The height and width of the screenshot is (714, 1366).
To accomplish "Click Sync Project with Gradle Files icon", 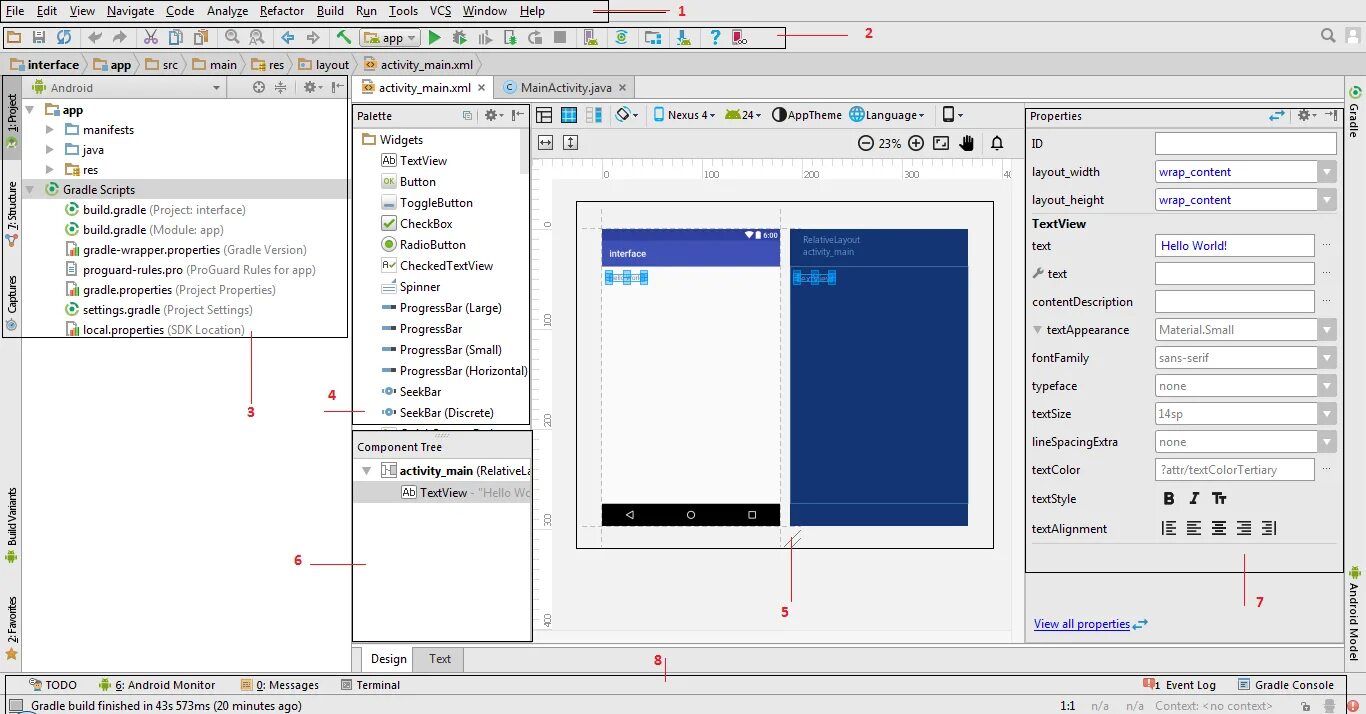I will 621,38.
